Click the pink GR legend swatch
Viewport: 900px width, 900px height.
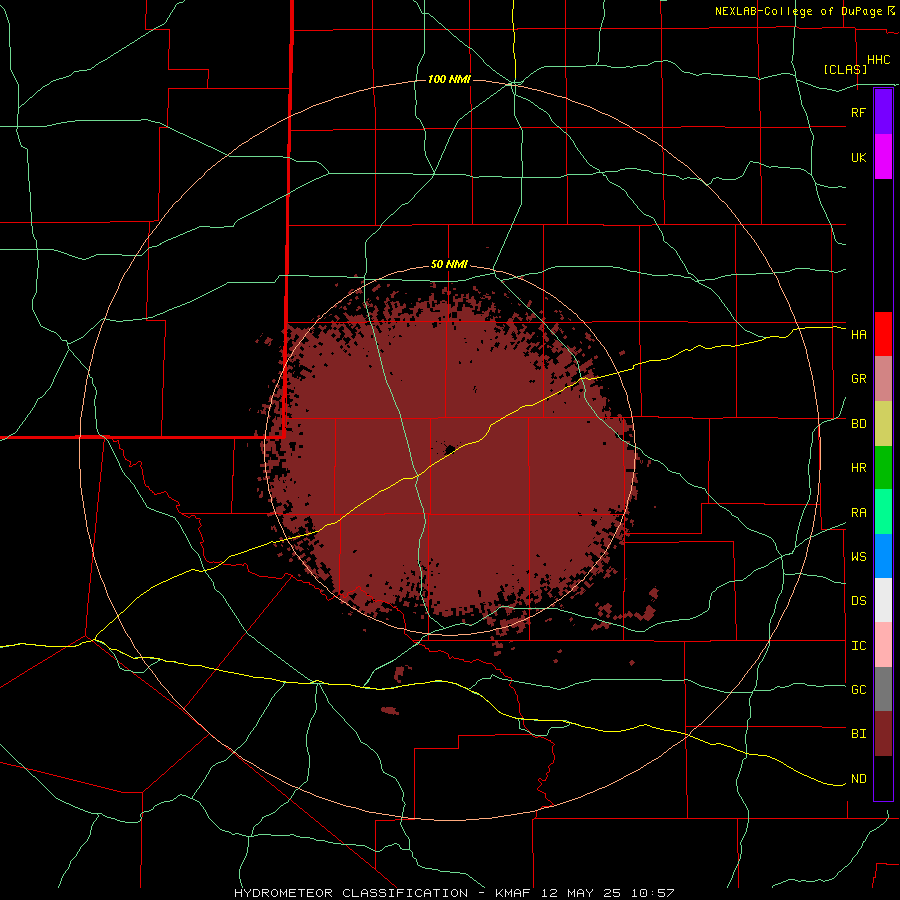coord(883,379)
